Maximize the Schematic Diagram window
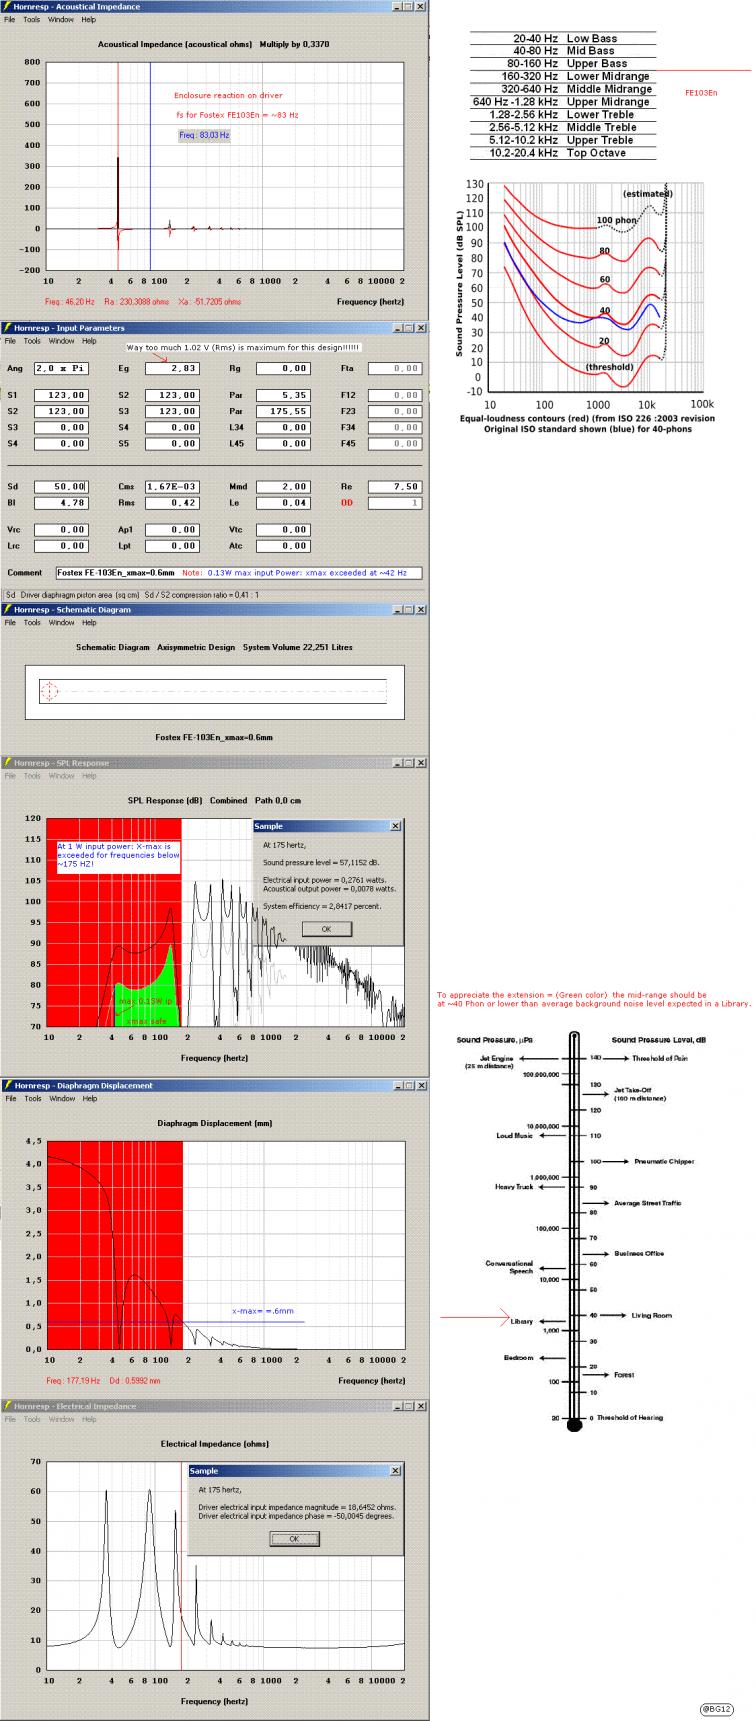The width and height of the screenshot is (756, 1721). pyautogui.click(x=408, y=609)
